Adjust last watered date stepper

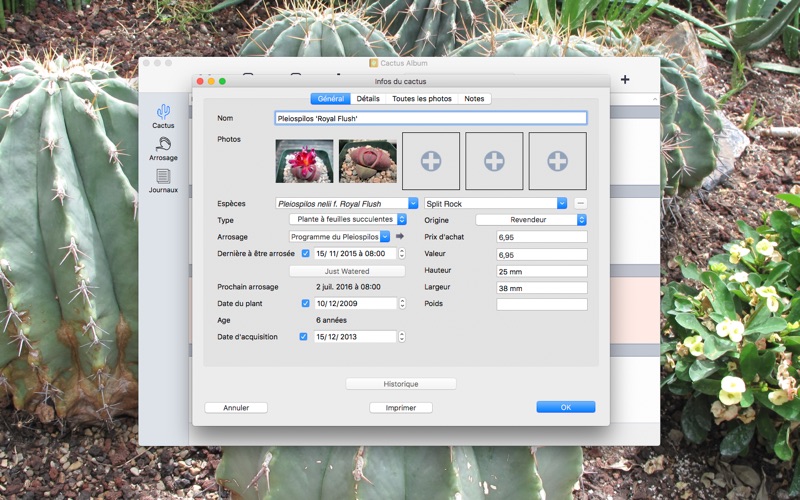tap(402, 253)
